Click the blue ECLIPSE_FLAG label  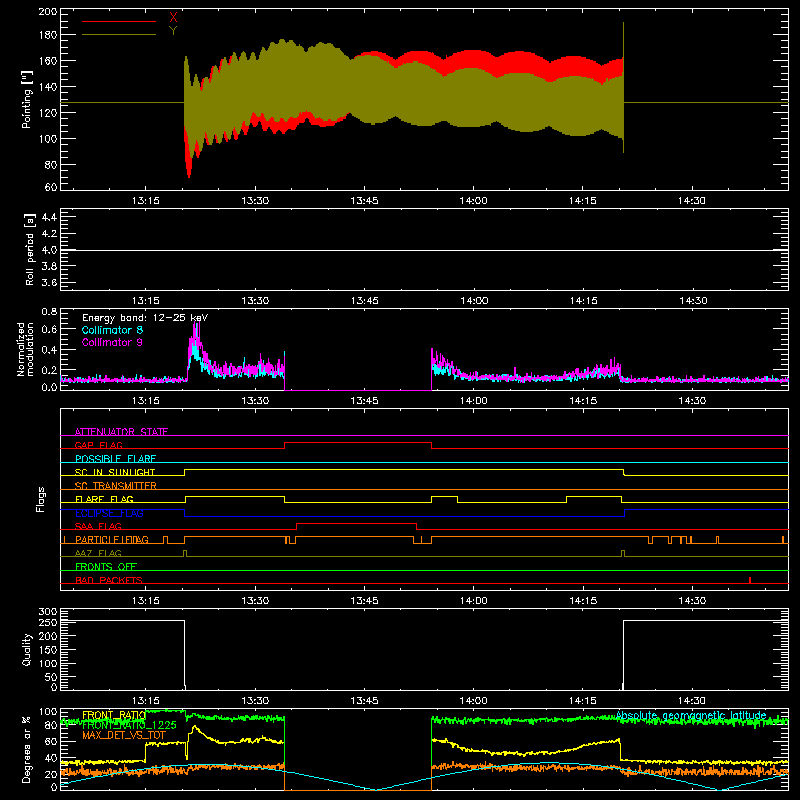109,513
